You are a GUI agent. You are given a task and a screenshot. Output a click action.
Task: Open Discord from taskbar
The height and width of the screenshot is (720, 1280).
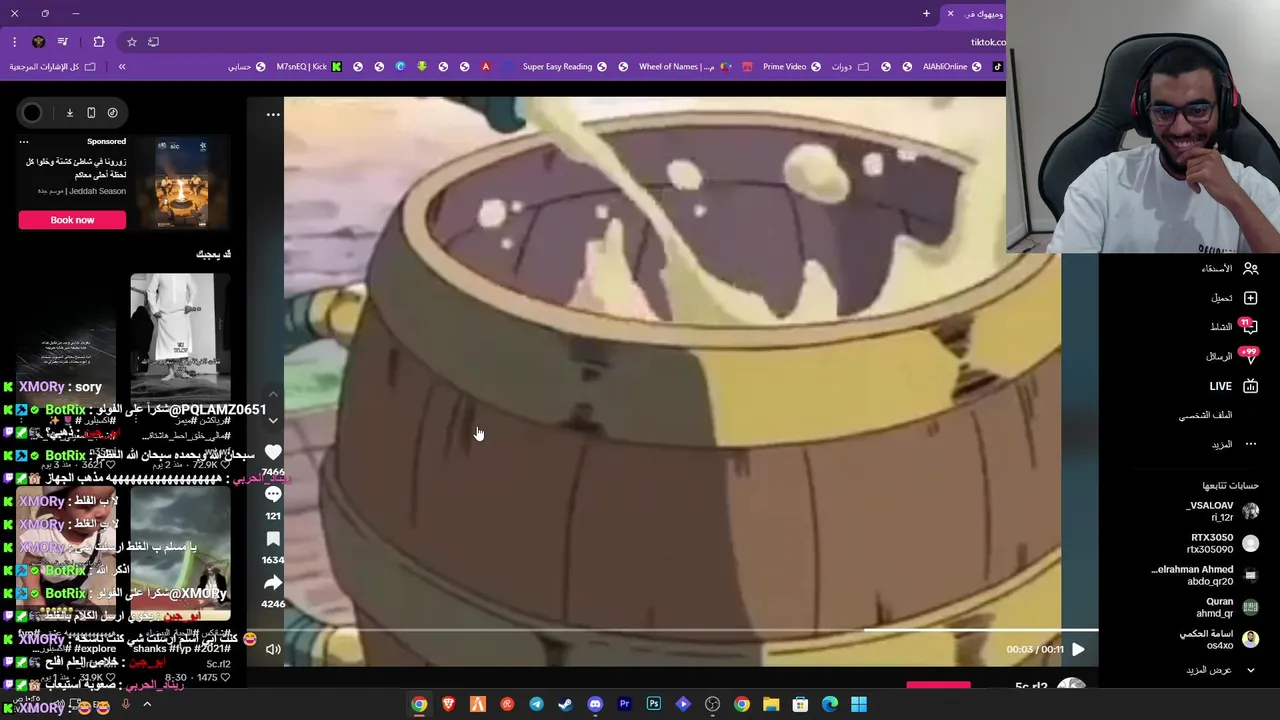point(595,704)
